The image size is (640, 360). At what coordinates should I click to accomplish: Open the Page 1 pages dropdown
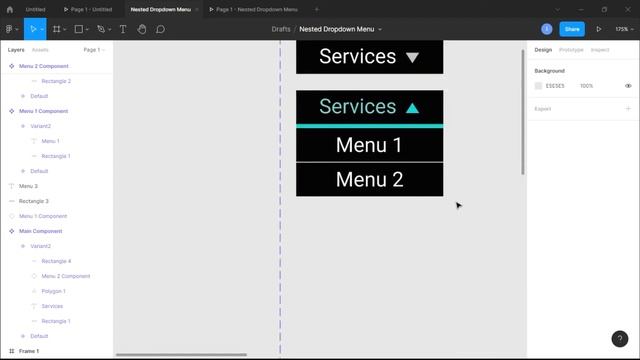[94, 50]
